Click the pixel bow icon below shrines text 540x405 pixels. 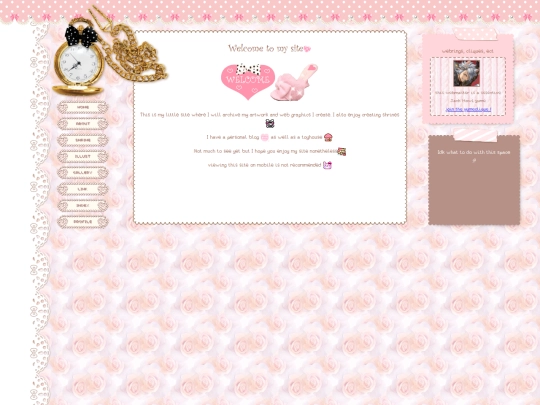[270, 123]
